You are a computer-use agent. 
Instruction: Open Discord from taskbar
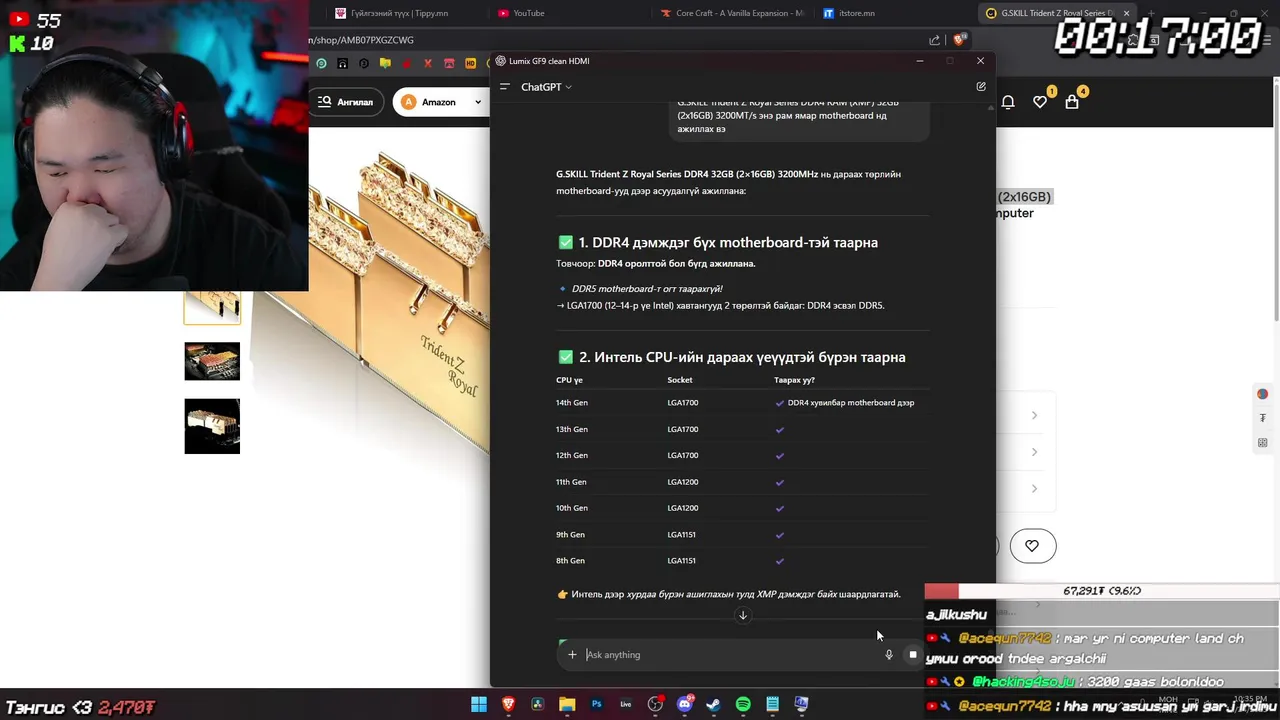(x=685, y=704)
